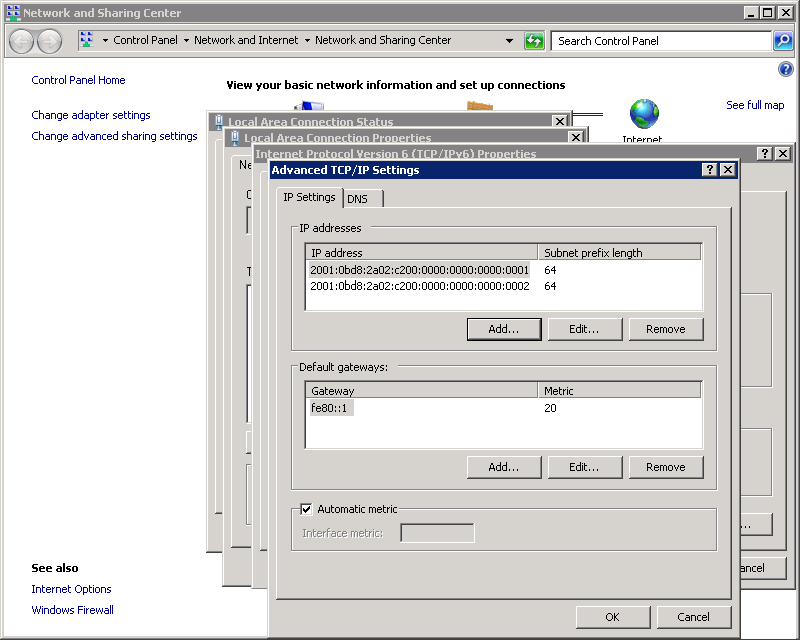Click the search magnifier icon
This screenshot has height=640, width=800.
pyautogui.click(x=783, y=41)
